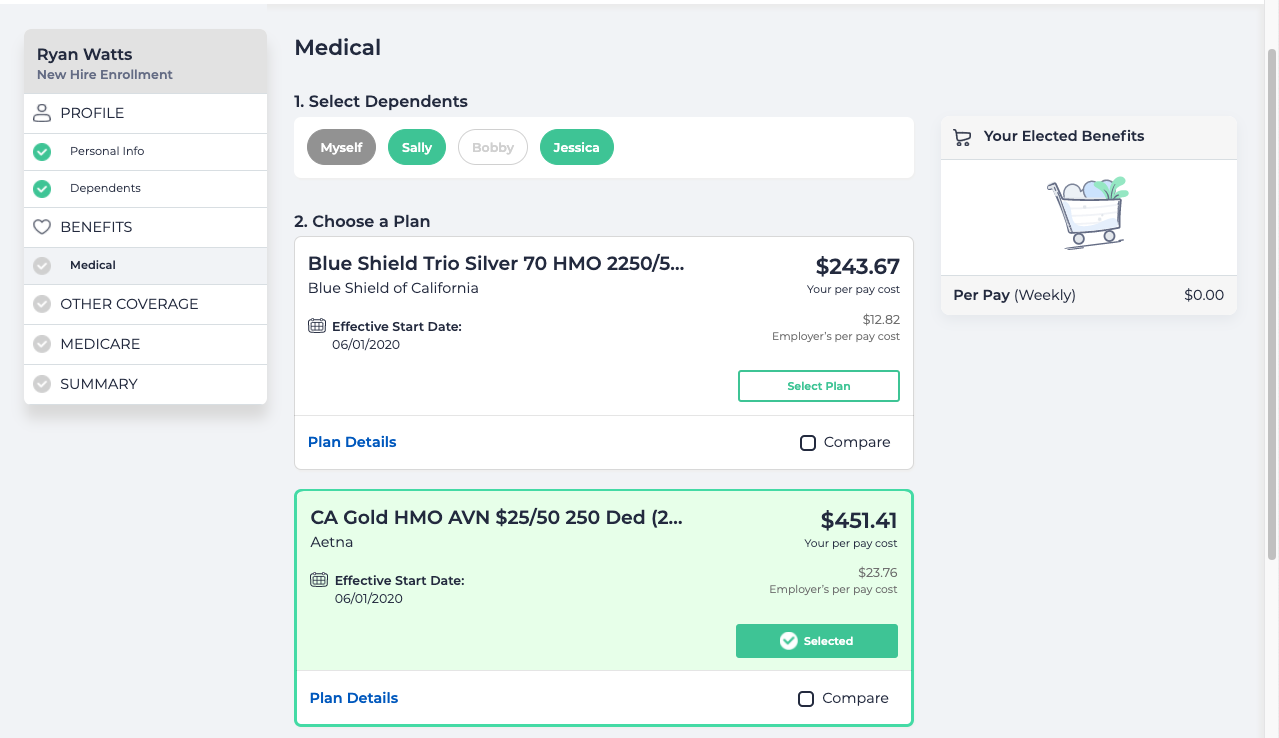
Task: Click the shopping cart icon in Elected Benefits
Action: tap(963, 137)
